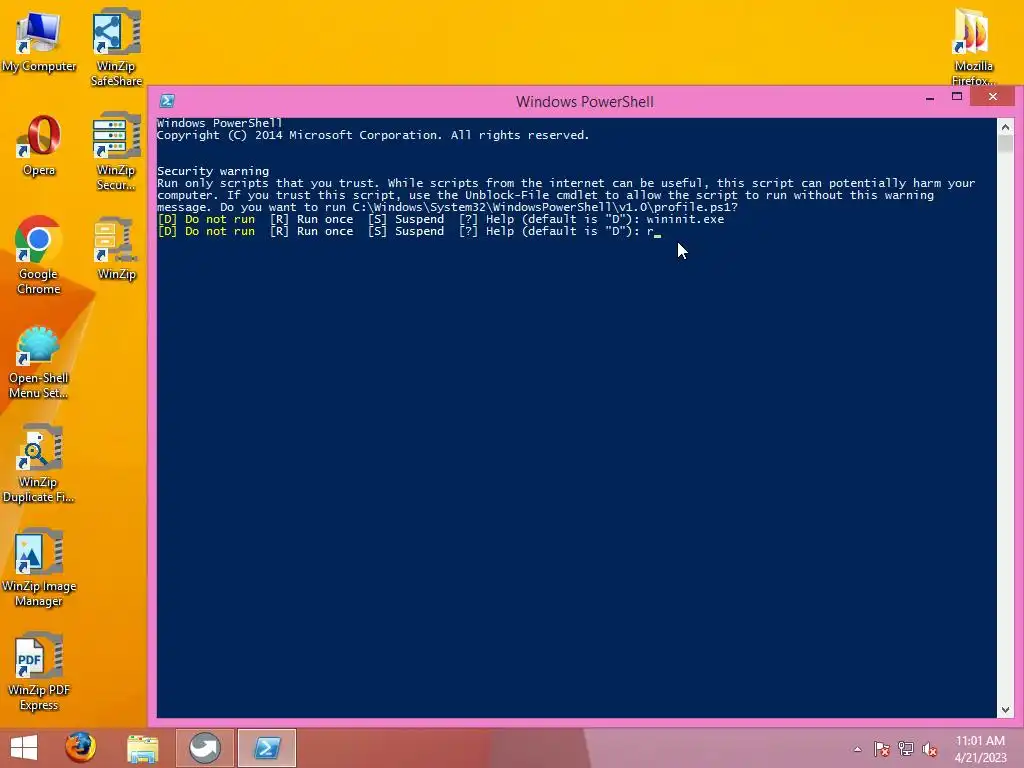This screenshot has width=1024, height=768.
Task: Click the typed 'r' at the prompt
Action: coord(650,231)
